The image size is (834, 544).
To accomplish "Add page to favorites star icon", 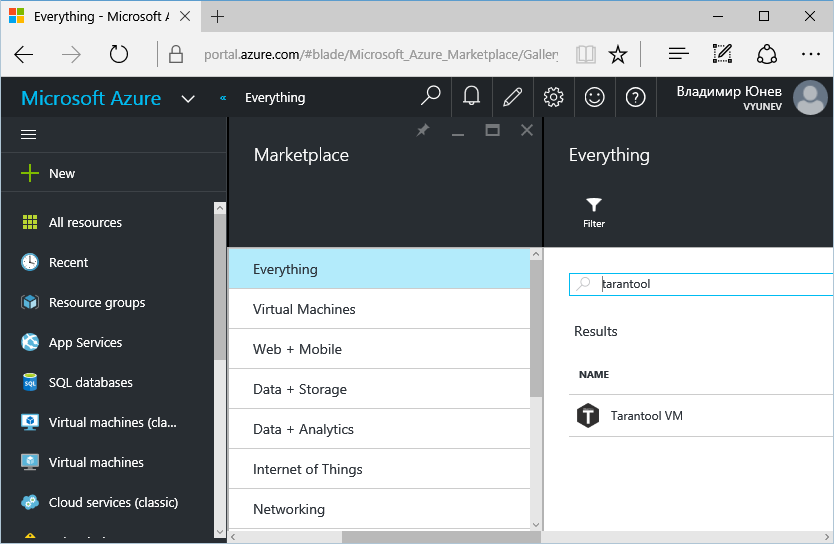I will (618, 54).
